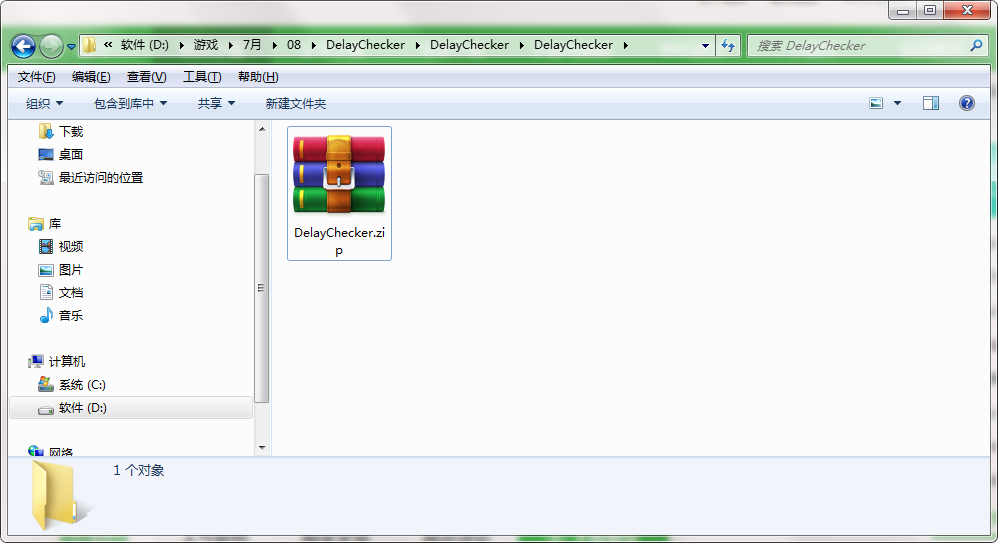998x543 pixels.
Task: Click the sidebar scroll down arrow
Action: tap(262, 448)
